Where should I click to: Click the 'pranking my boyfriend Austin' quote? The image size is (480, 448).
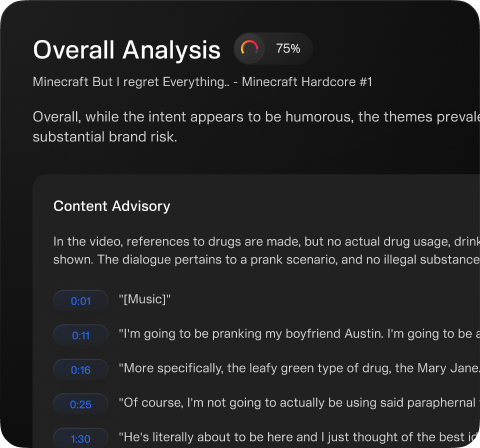click(299, 334)
